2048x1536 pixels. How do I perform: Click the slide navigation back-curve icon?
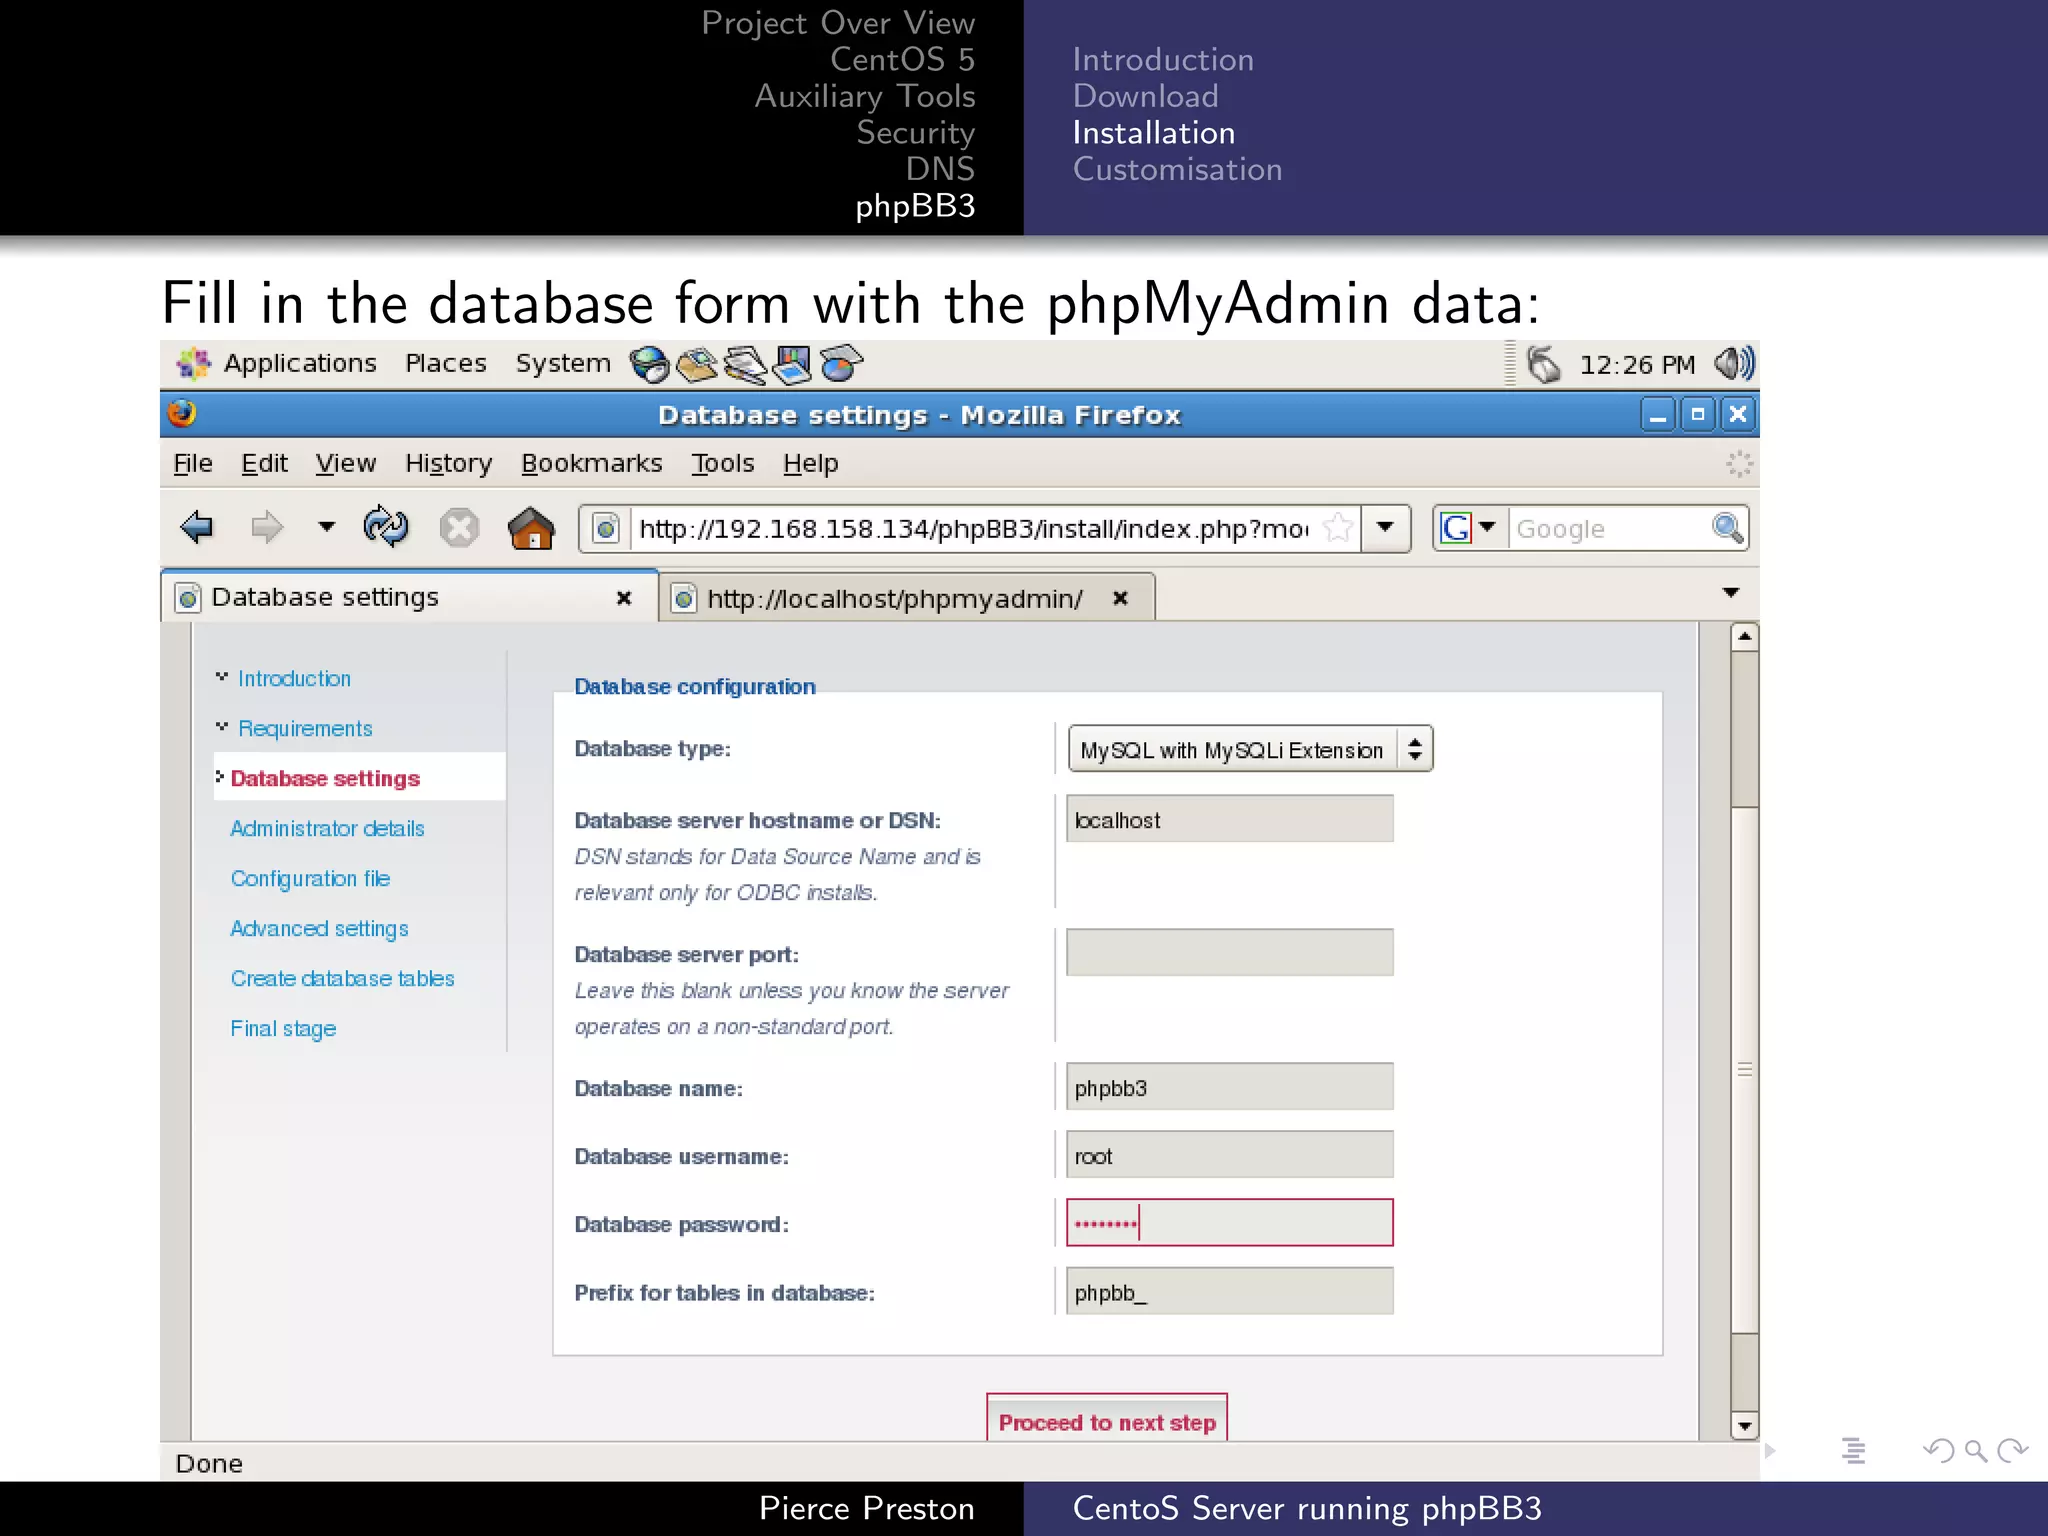(x=1938, y=1450)
